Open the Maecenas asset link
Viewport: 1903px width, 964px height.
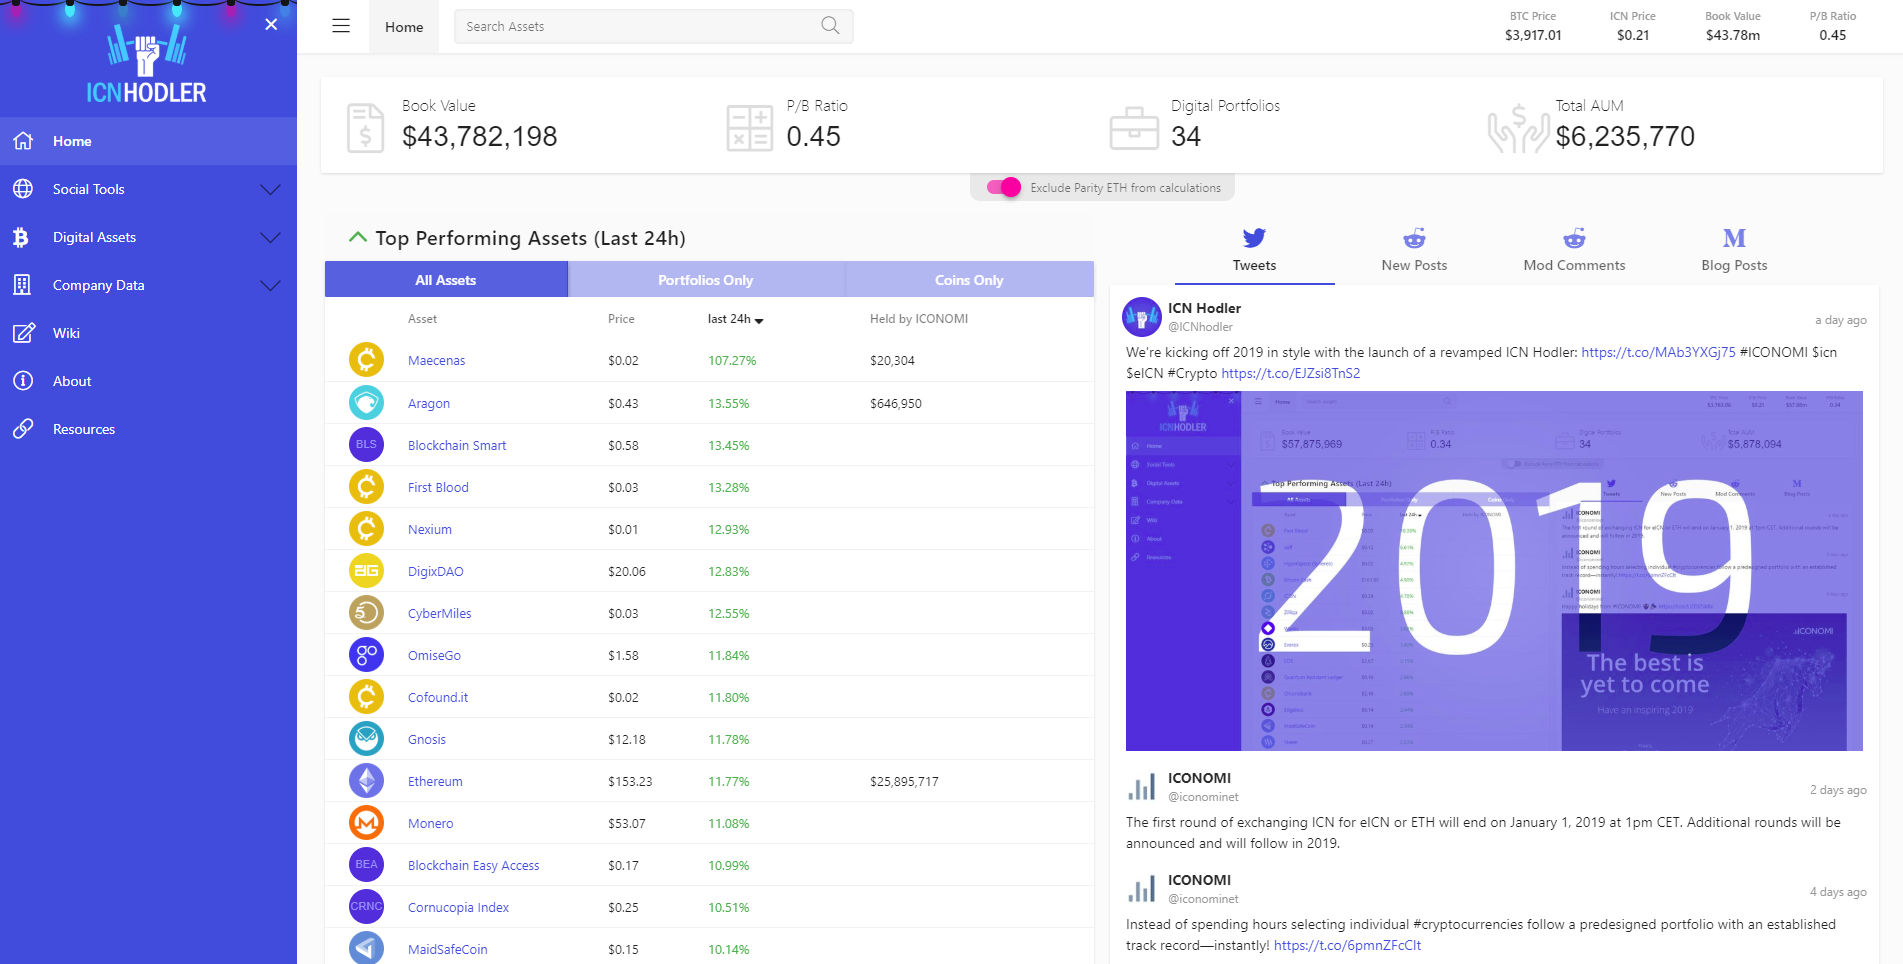[436, 361]
